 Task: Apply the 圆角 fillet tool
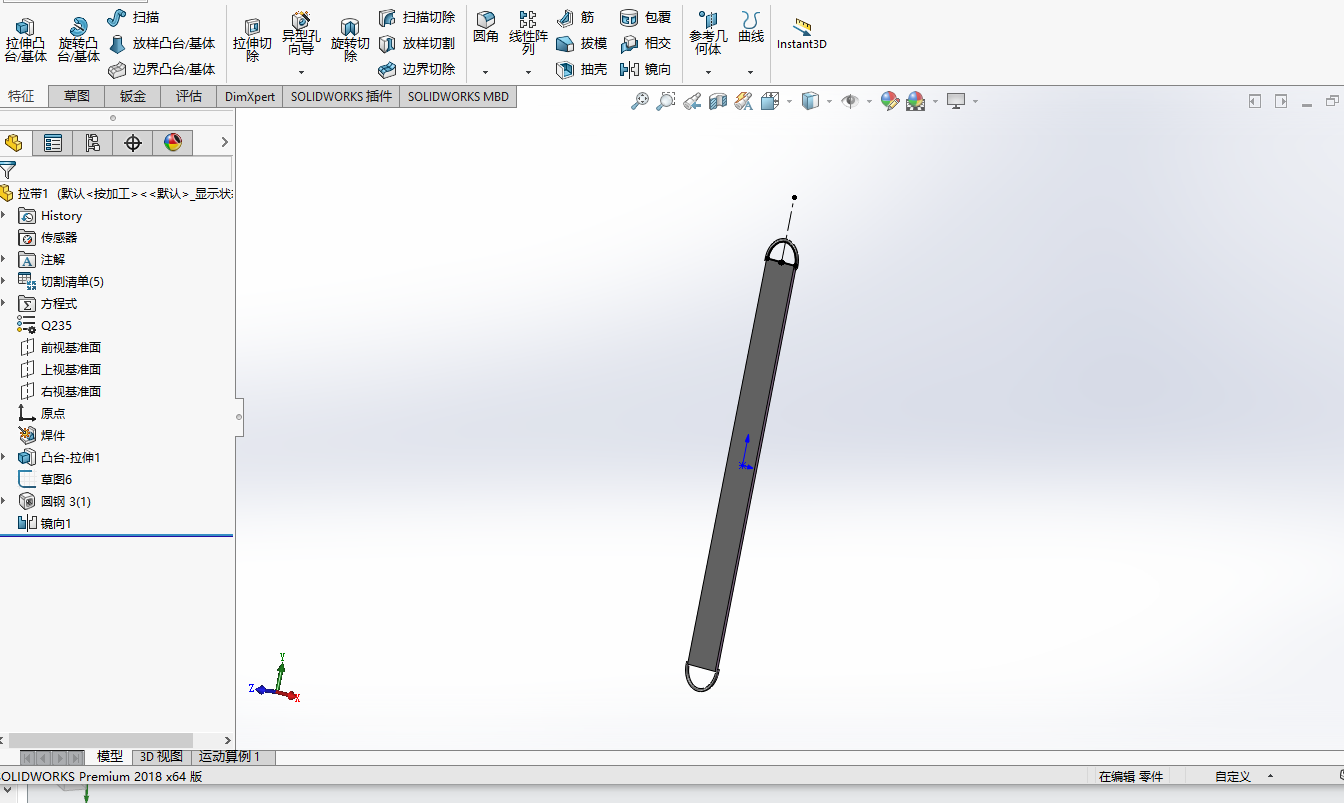click(x=486, y=28)
